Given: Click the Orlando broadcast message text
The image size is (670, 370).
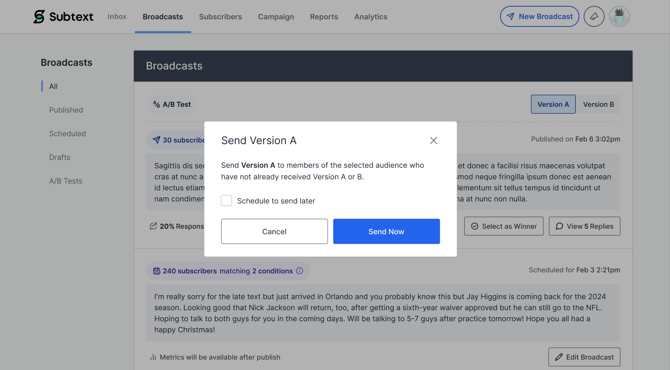Looking at the screenshot, I should tap(382, 313).
